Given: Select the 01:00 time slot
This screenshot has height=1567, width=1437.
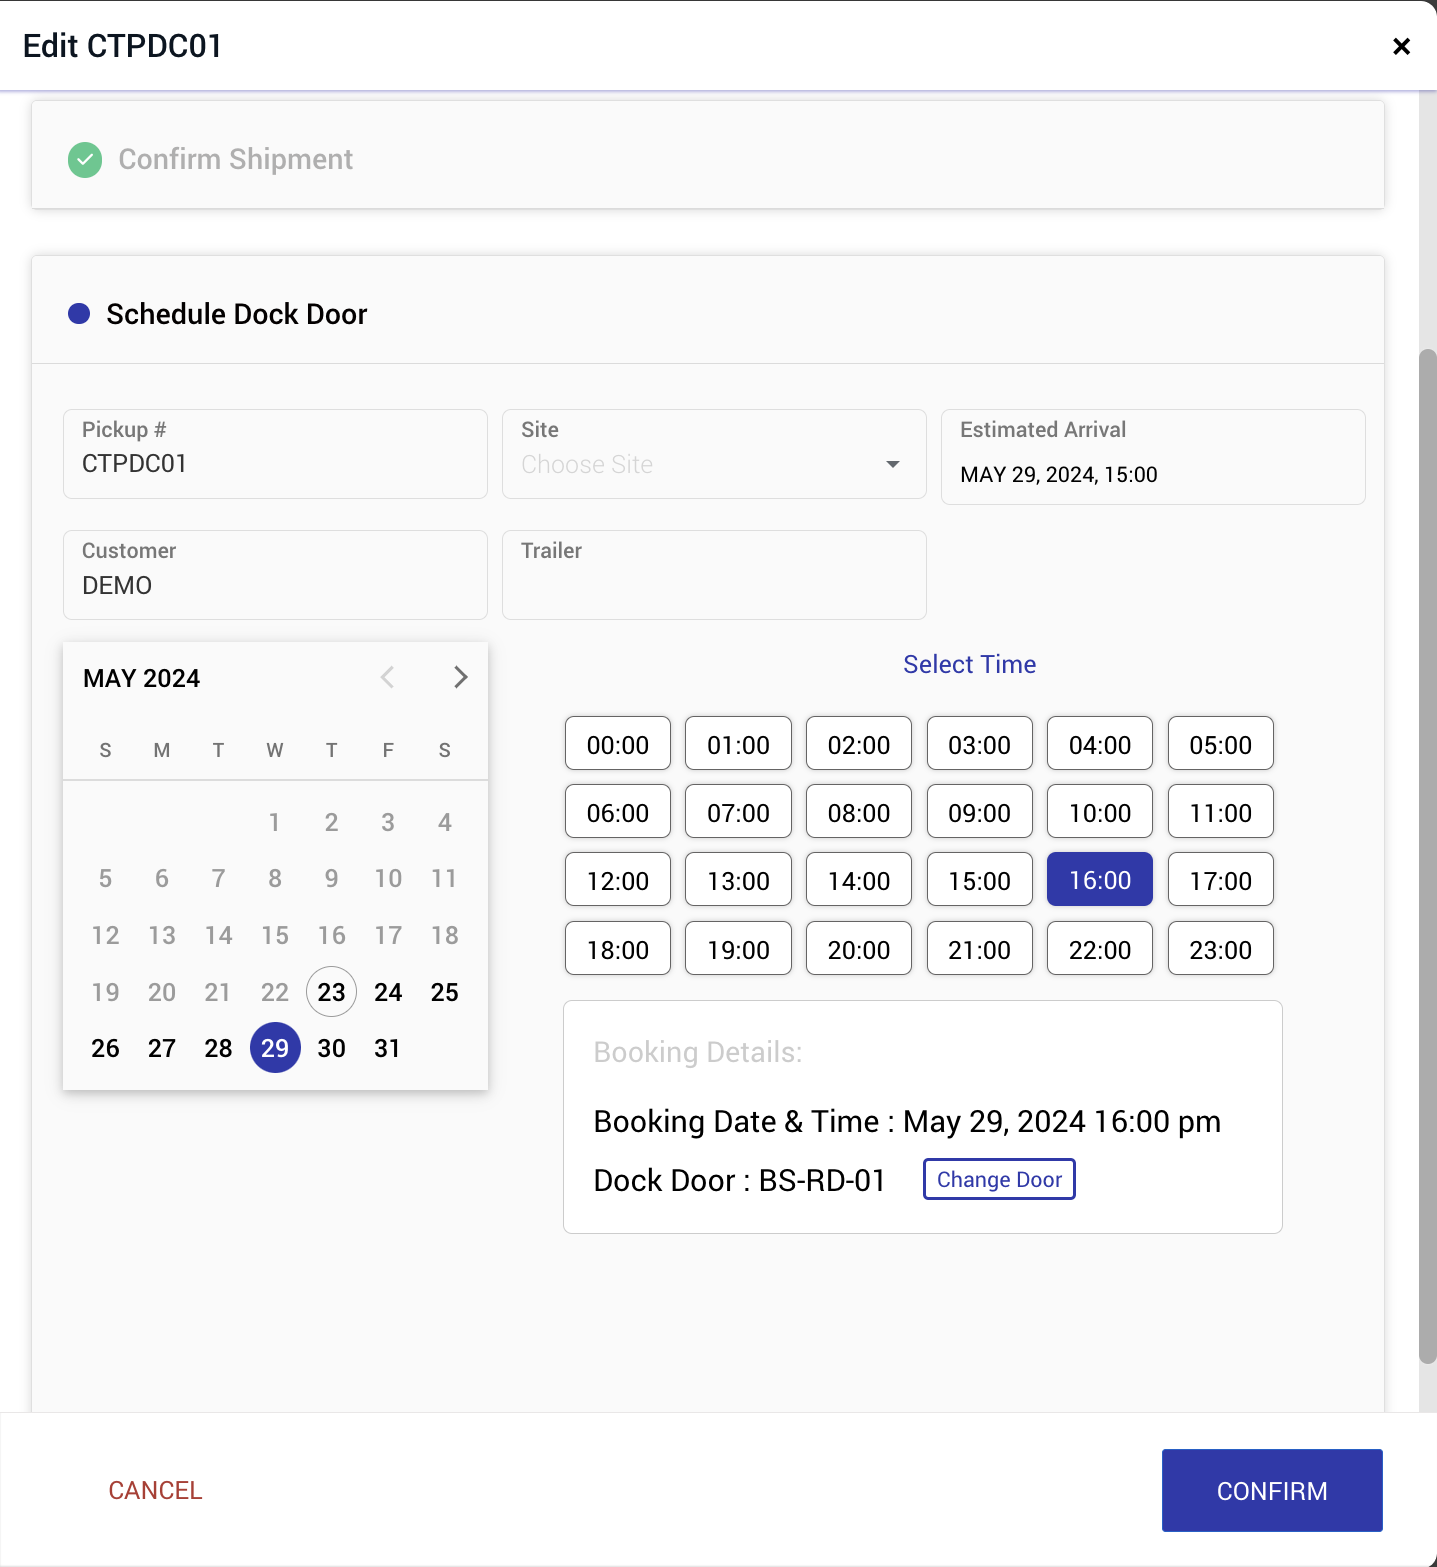Looking at the screenshot, I should (738, 743).
